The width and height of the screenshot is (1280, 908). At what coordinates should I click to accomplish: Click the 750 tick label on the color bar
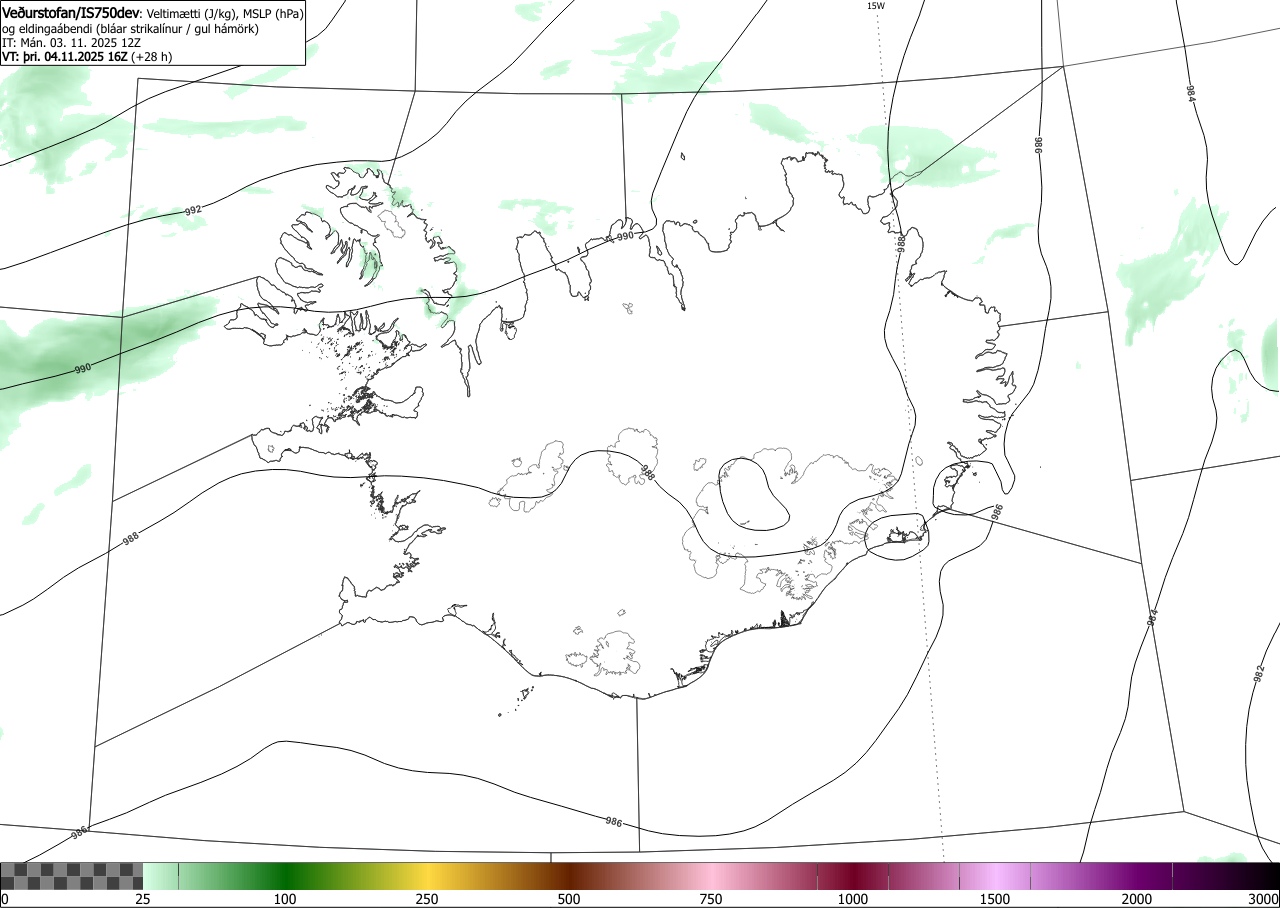[x=711, y=899]
